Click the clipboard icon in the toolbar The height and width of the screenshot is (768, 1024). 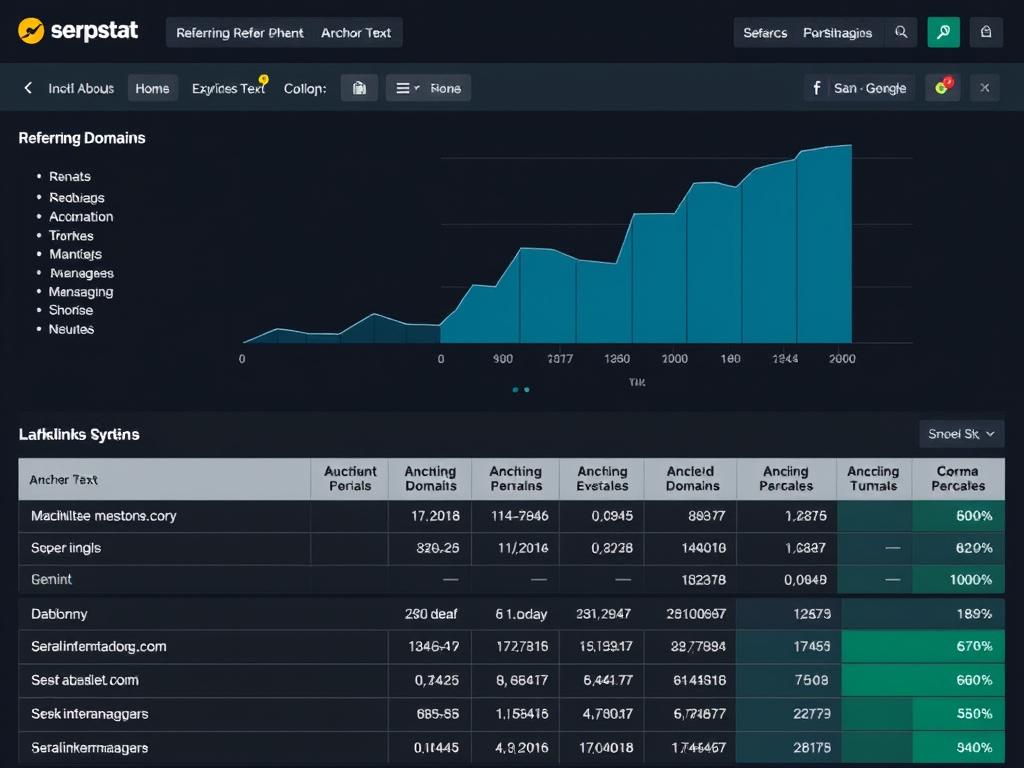coord(359,88)
